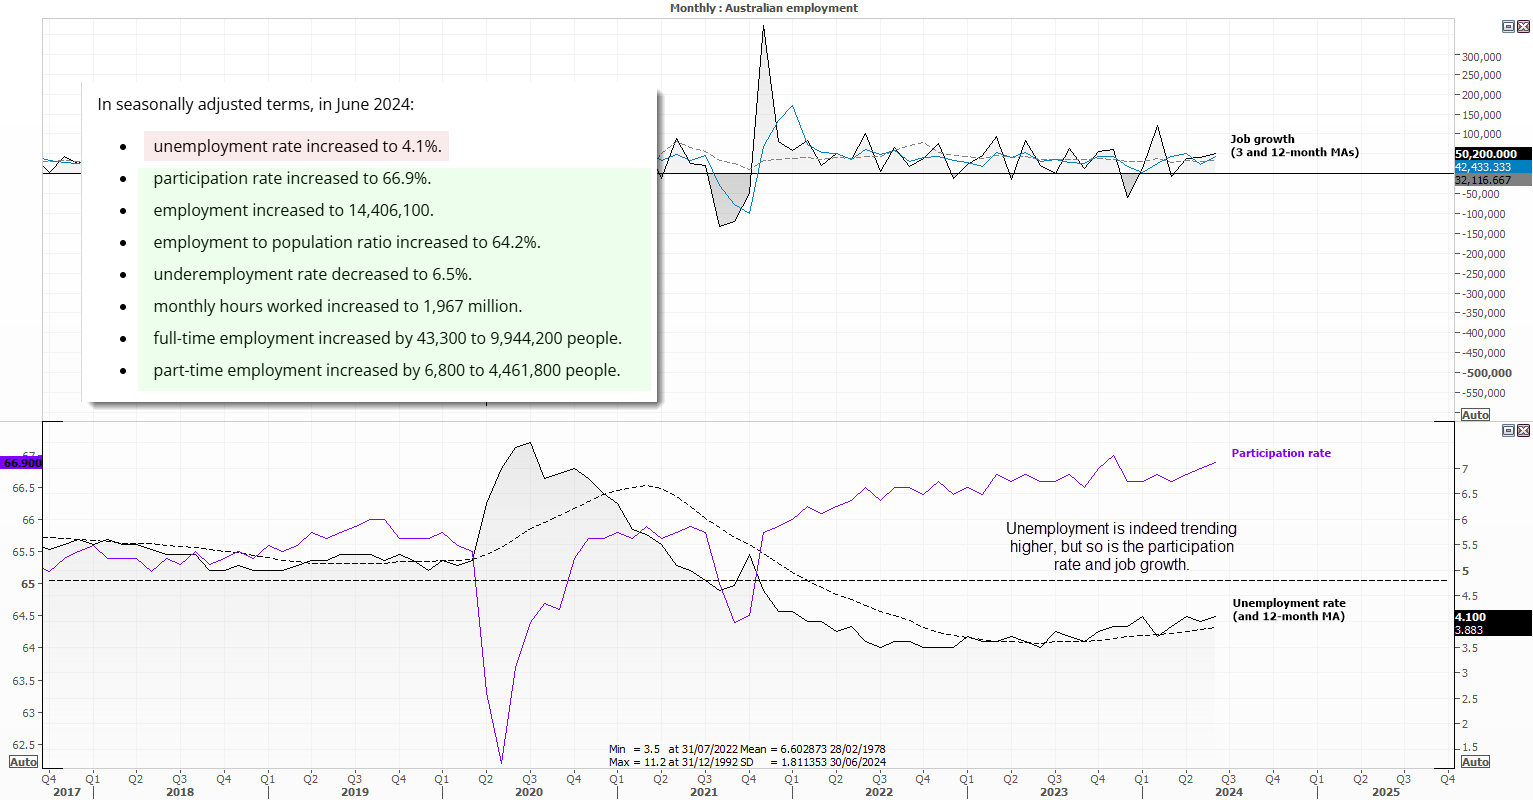The height and width of the screenshot is (800, 1533).
Task: Click 'part-time employment increased by 6,800' bullet
Action: 387,370
